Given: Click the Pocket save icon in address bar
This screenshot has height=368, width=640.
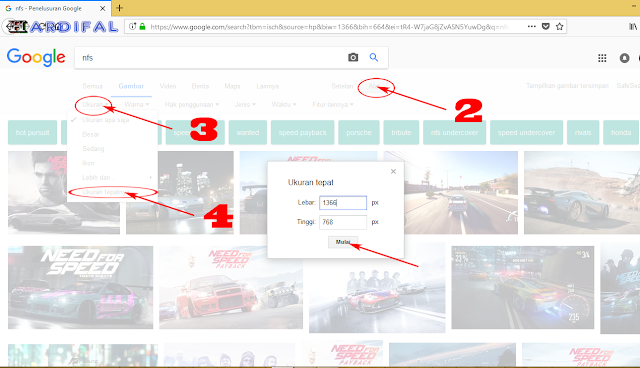Looking at the screenshot, I should [x=546, y=27].
